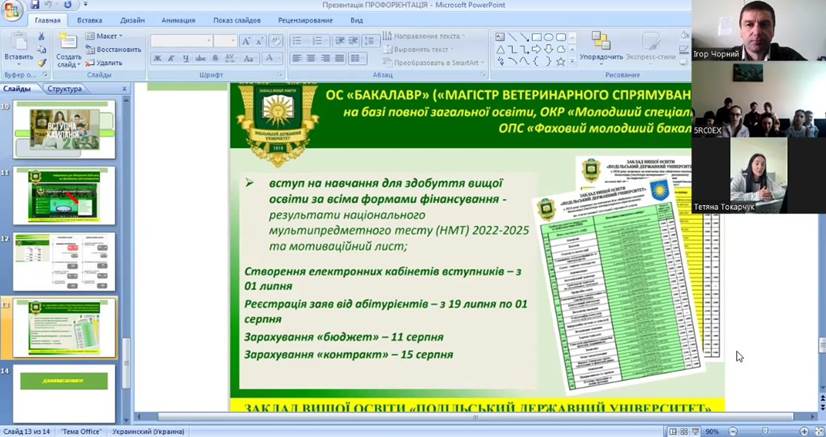Open the font name combo box
826x437 pixels.
[180, 41]
